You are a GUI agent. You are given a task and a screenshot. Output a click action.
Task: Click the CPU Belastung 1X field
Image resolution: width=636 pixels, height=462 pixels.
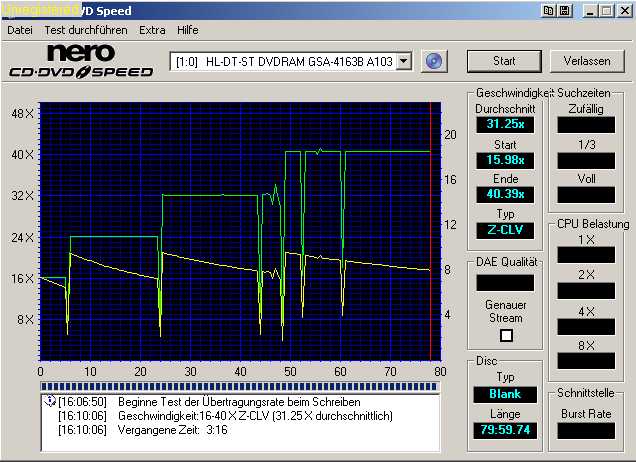(x=586, y=255)
